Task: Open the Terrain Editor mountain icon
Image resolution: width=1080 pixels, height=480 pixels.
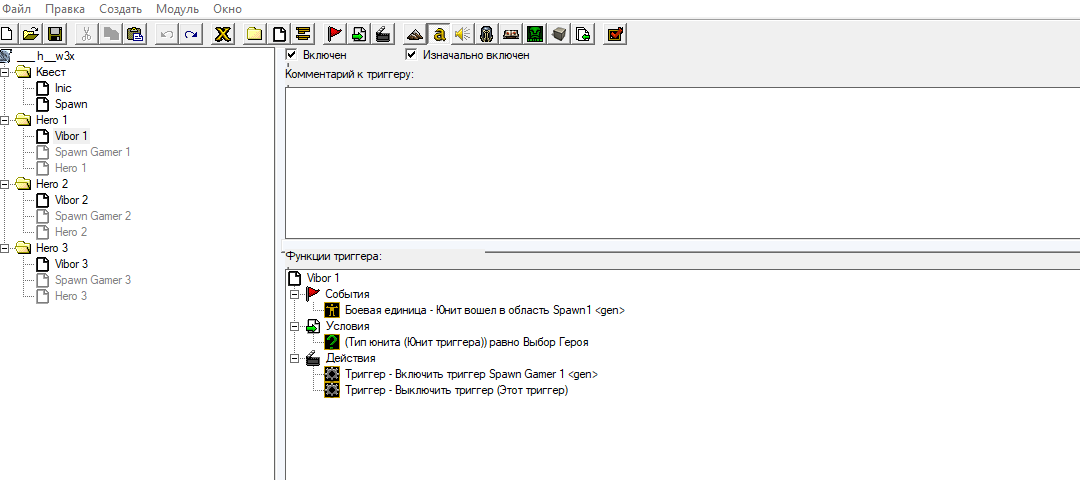Action: 414,33
